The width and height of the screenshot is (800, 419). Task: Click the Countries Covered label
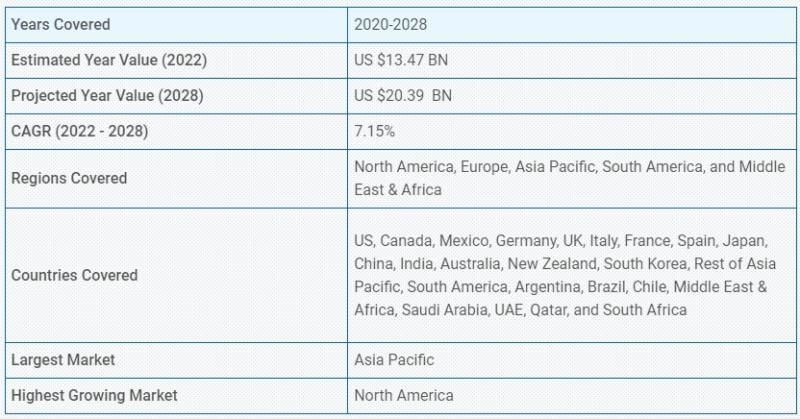(74, 276)
